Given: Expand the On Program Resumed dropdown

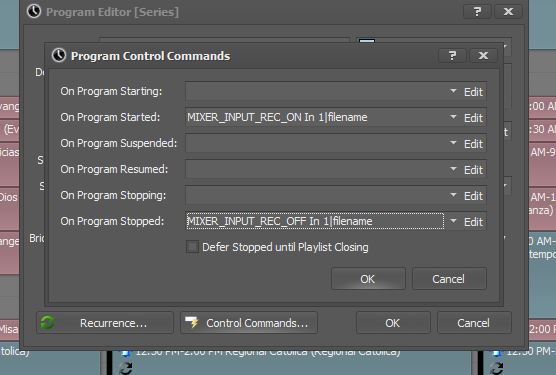Looking at the screenshot, I should click(x=453, y=169).
